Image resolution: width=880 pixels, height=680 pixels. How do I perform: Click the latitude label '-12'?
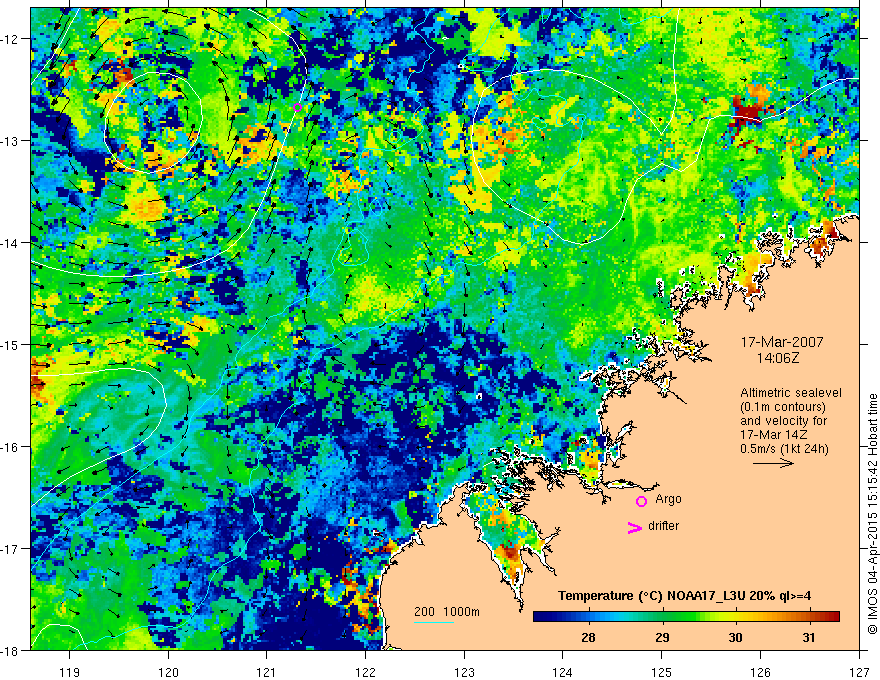(10, 39)
